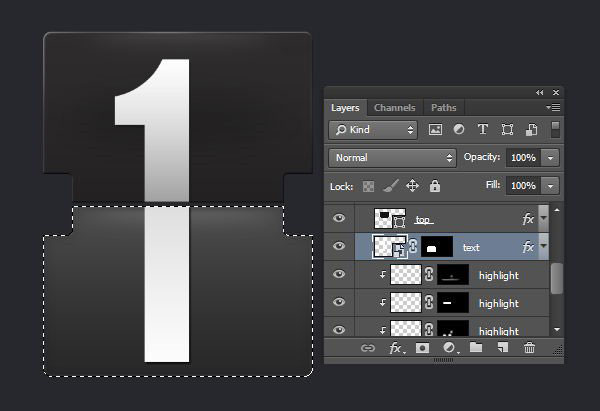The width and height of the screenshot is (600, 411).
Task: Filter layers by shape icon
Action: 507,130
